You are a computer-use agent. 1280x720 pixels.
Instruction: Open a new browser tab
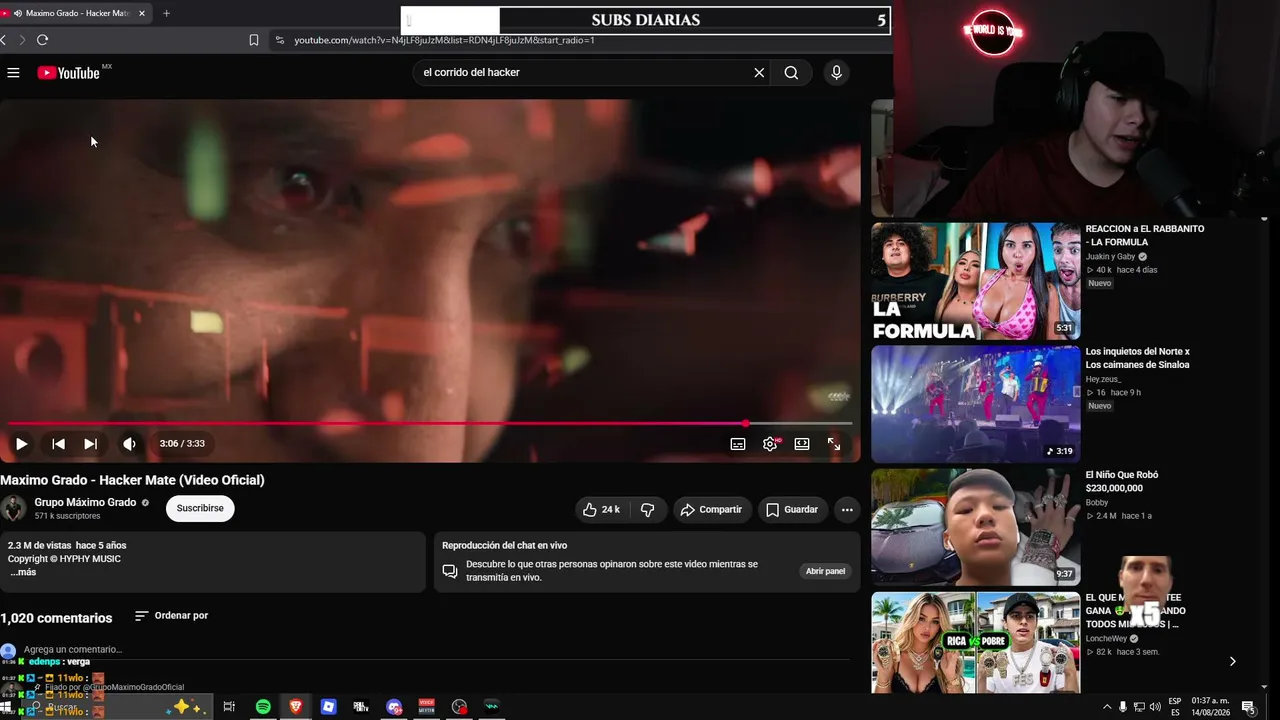[x=166, y=13]
